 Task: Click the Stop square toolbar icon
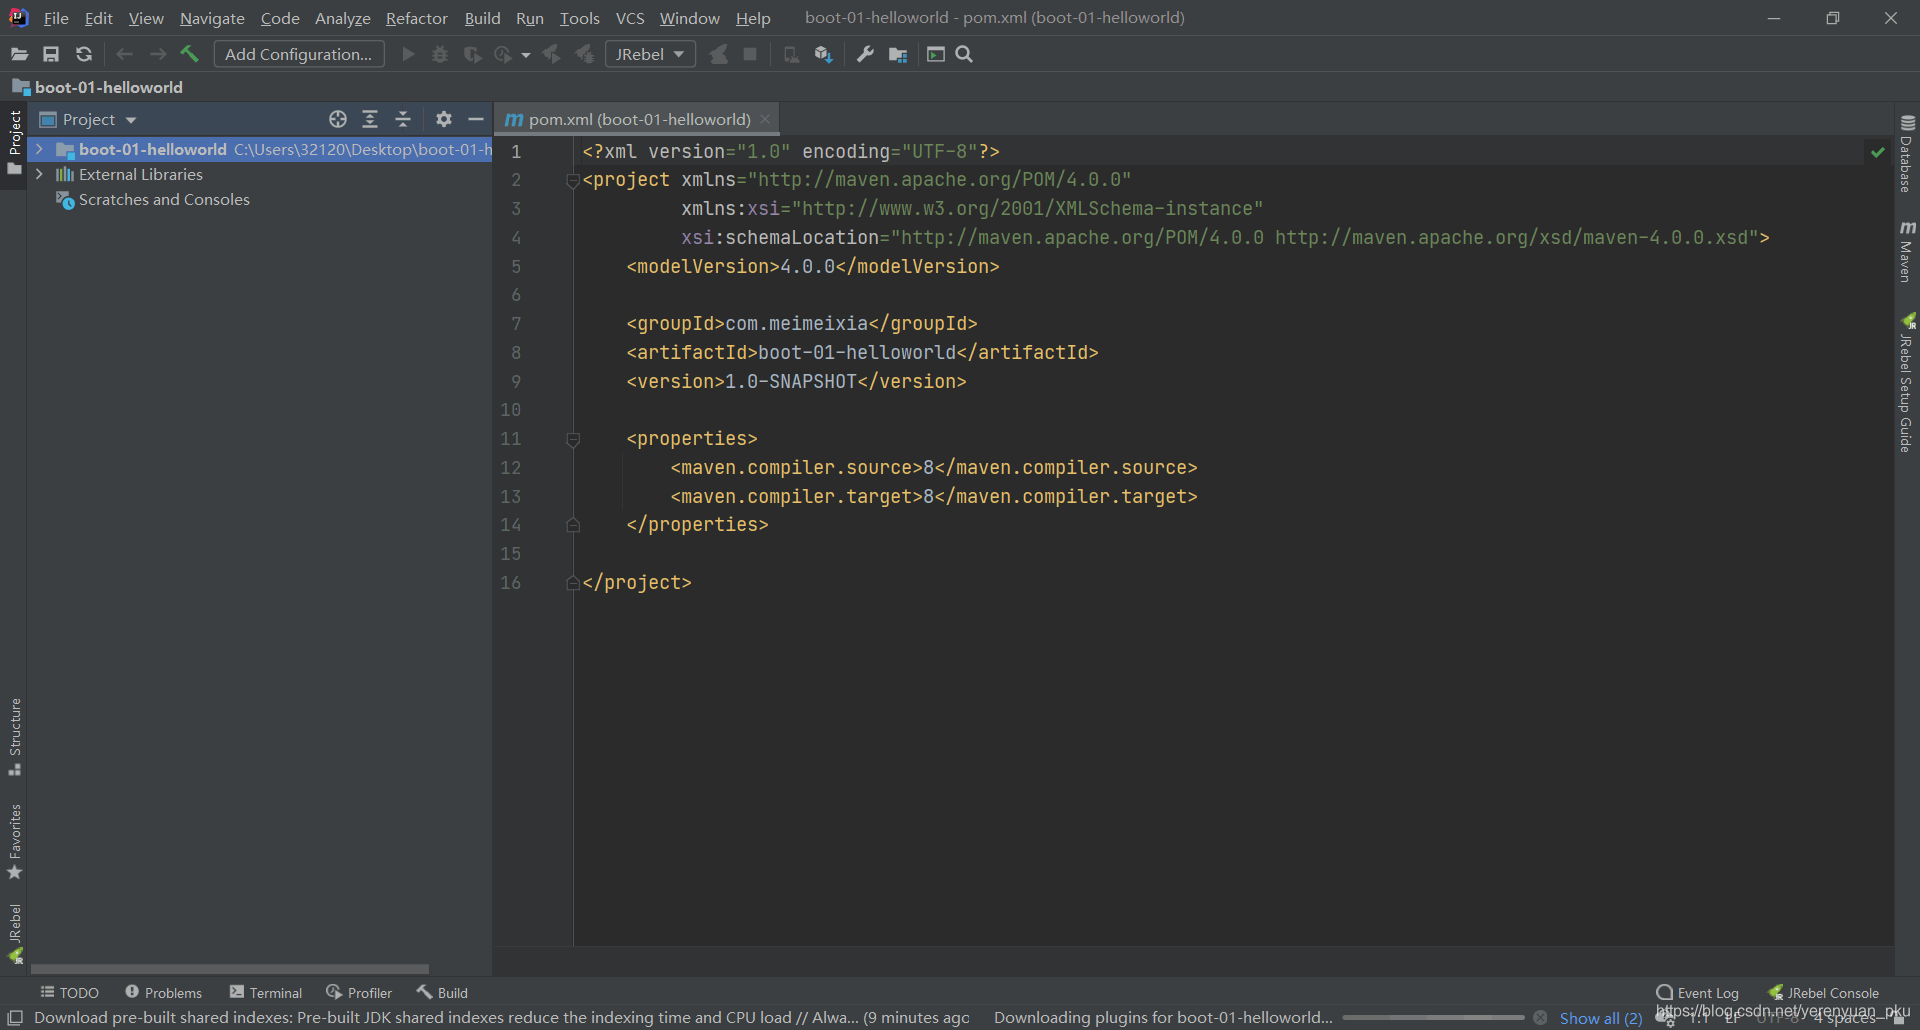point(750,54)
